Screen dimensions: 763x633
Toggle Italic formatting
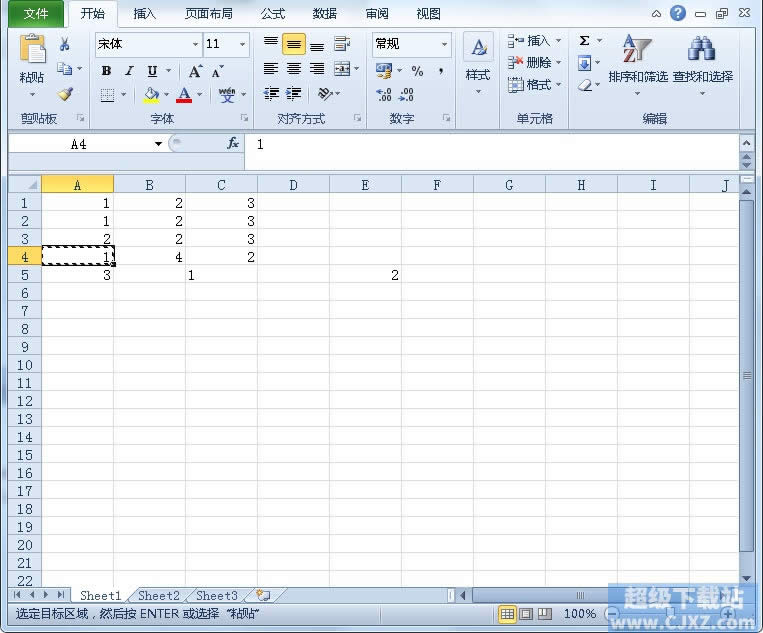(129, 71)
